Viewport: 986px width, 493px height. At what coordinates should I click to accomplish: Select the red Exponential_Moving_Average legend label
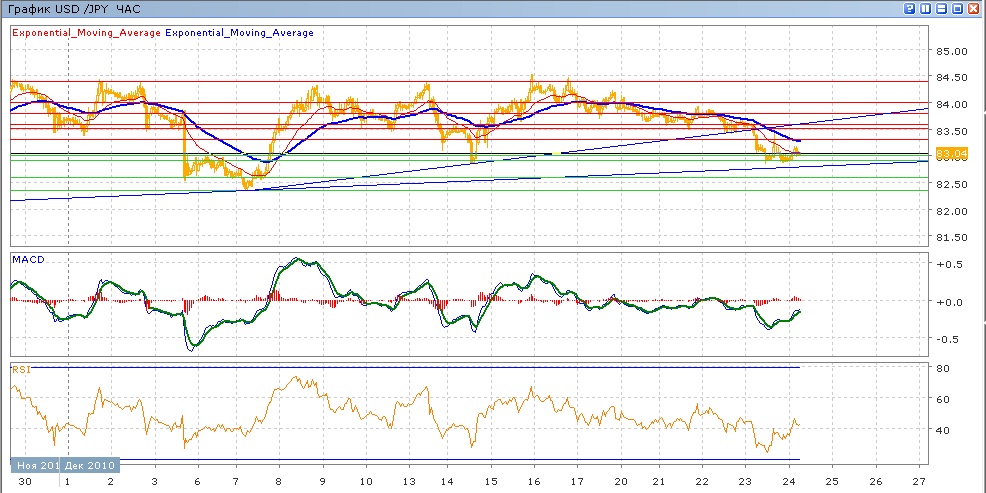[86, 33]
